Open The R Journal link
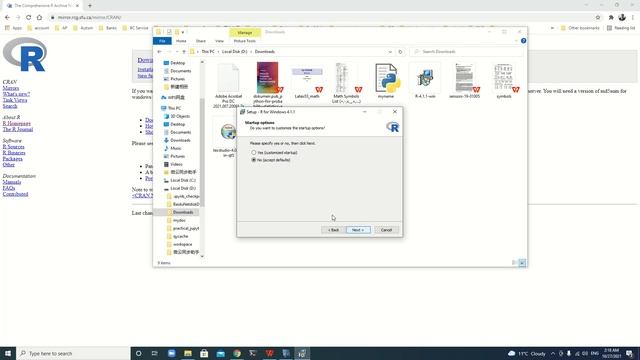The height and width of the screenshot is (360, 640). point(18,129)
